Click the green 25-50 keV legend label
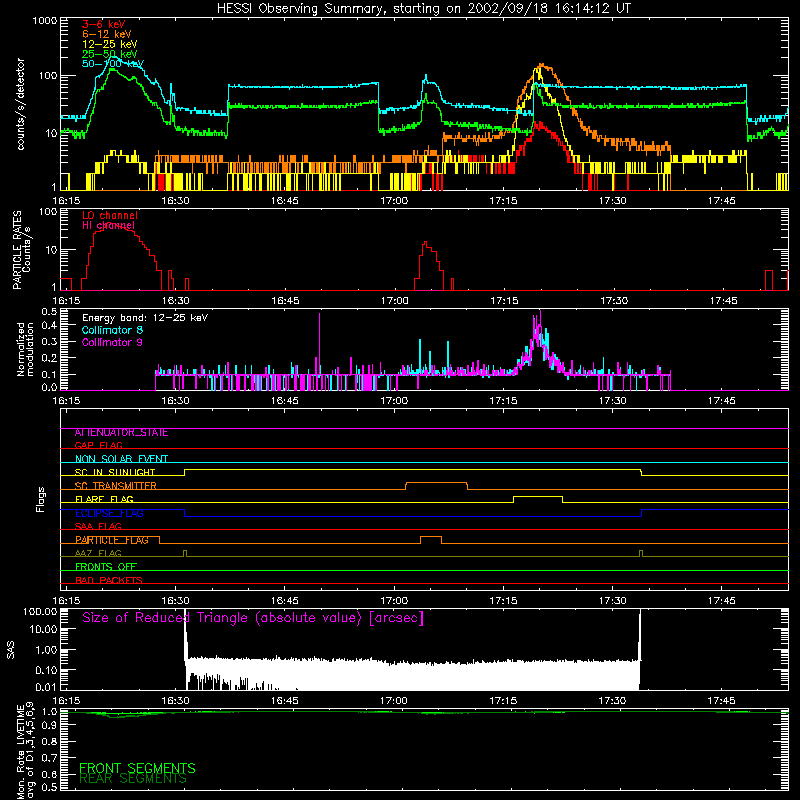This screenshot has height=800, width=800. (109, 54)
